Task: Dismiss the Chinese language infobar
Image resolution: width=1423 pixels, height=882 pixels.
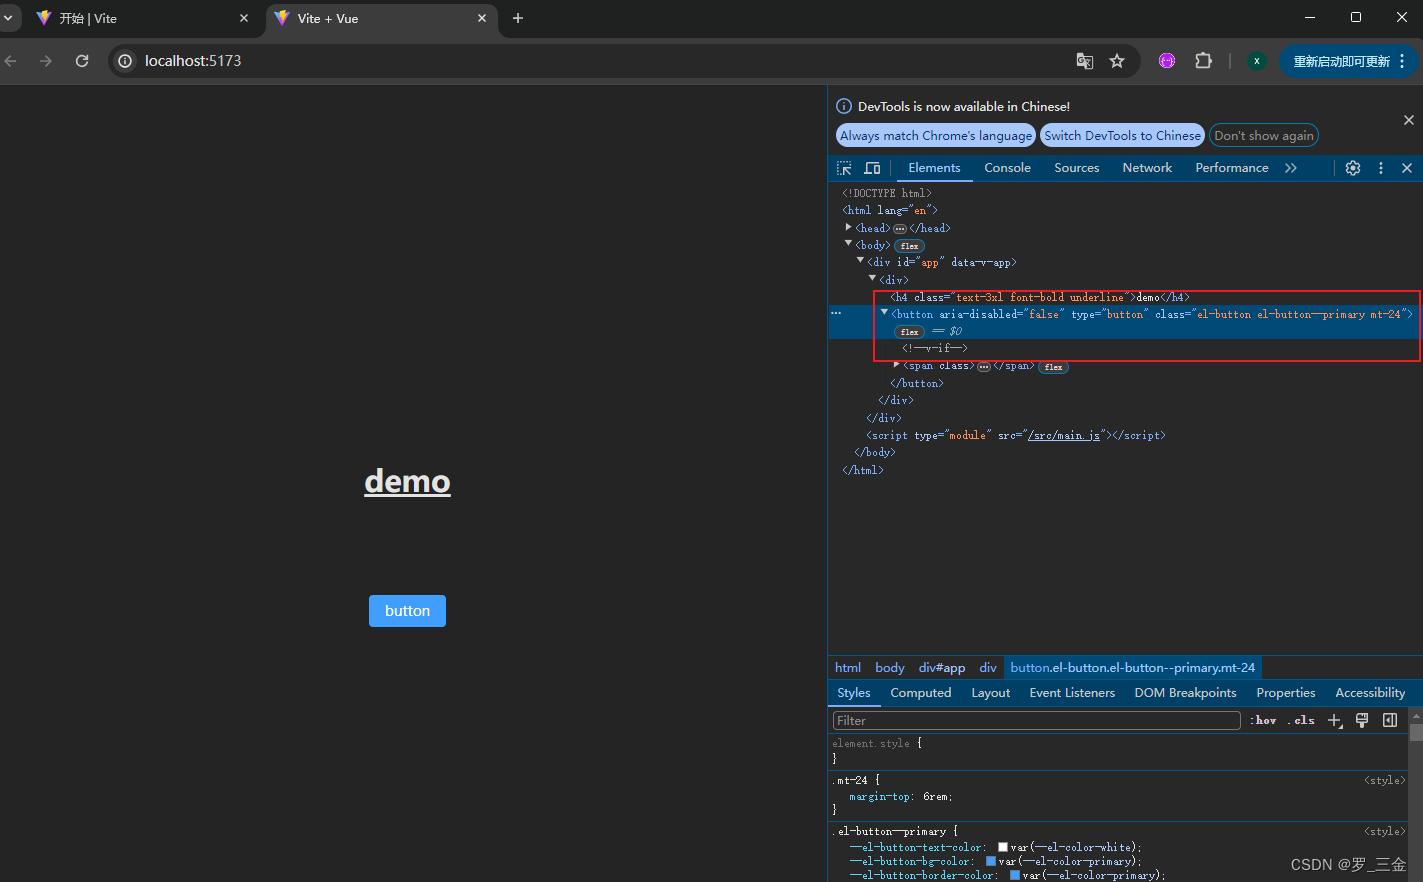Action: coord(1409,120)
